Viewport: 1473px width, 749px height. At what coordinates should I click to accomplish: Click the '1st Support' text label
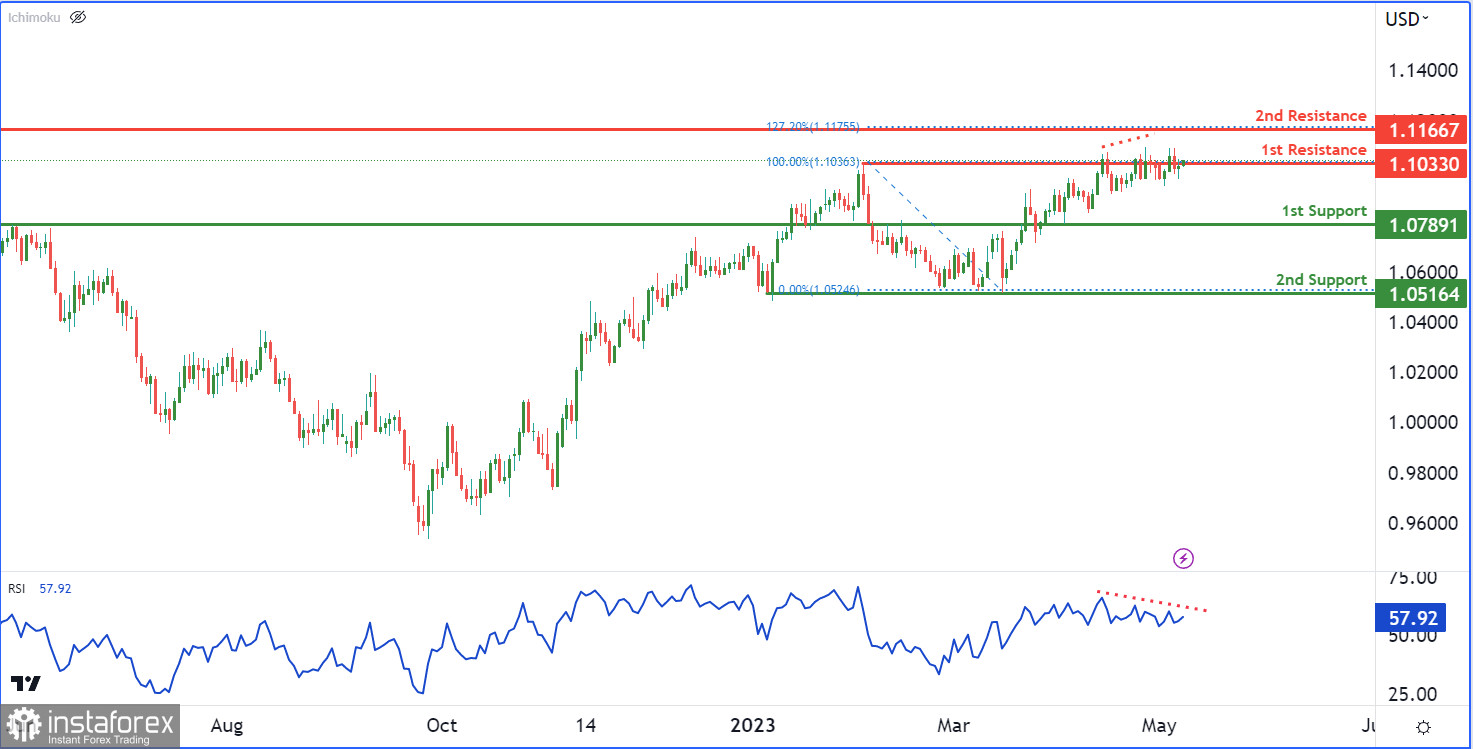pyautogui.click(x=1324, y=211)
